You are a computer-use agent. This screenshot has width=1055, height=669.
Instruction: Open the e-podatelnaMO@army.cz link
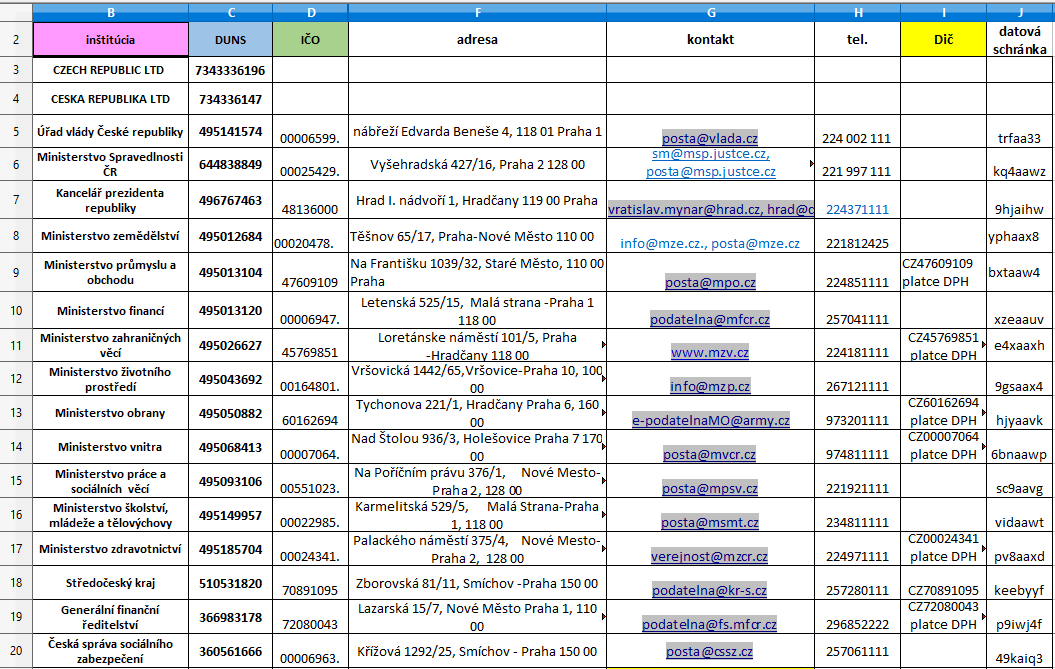click(x=710, y=421)
